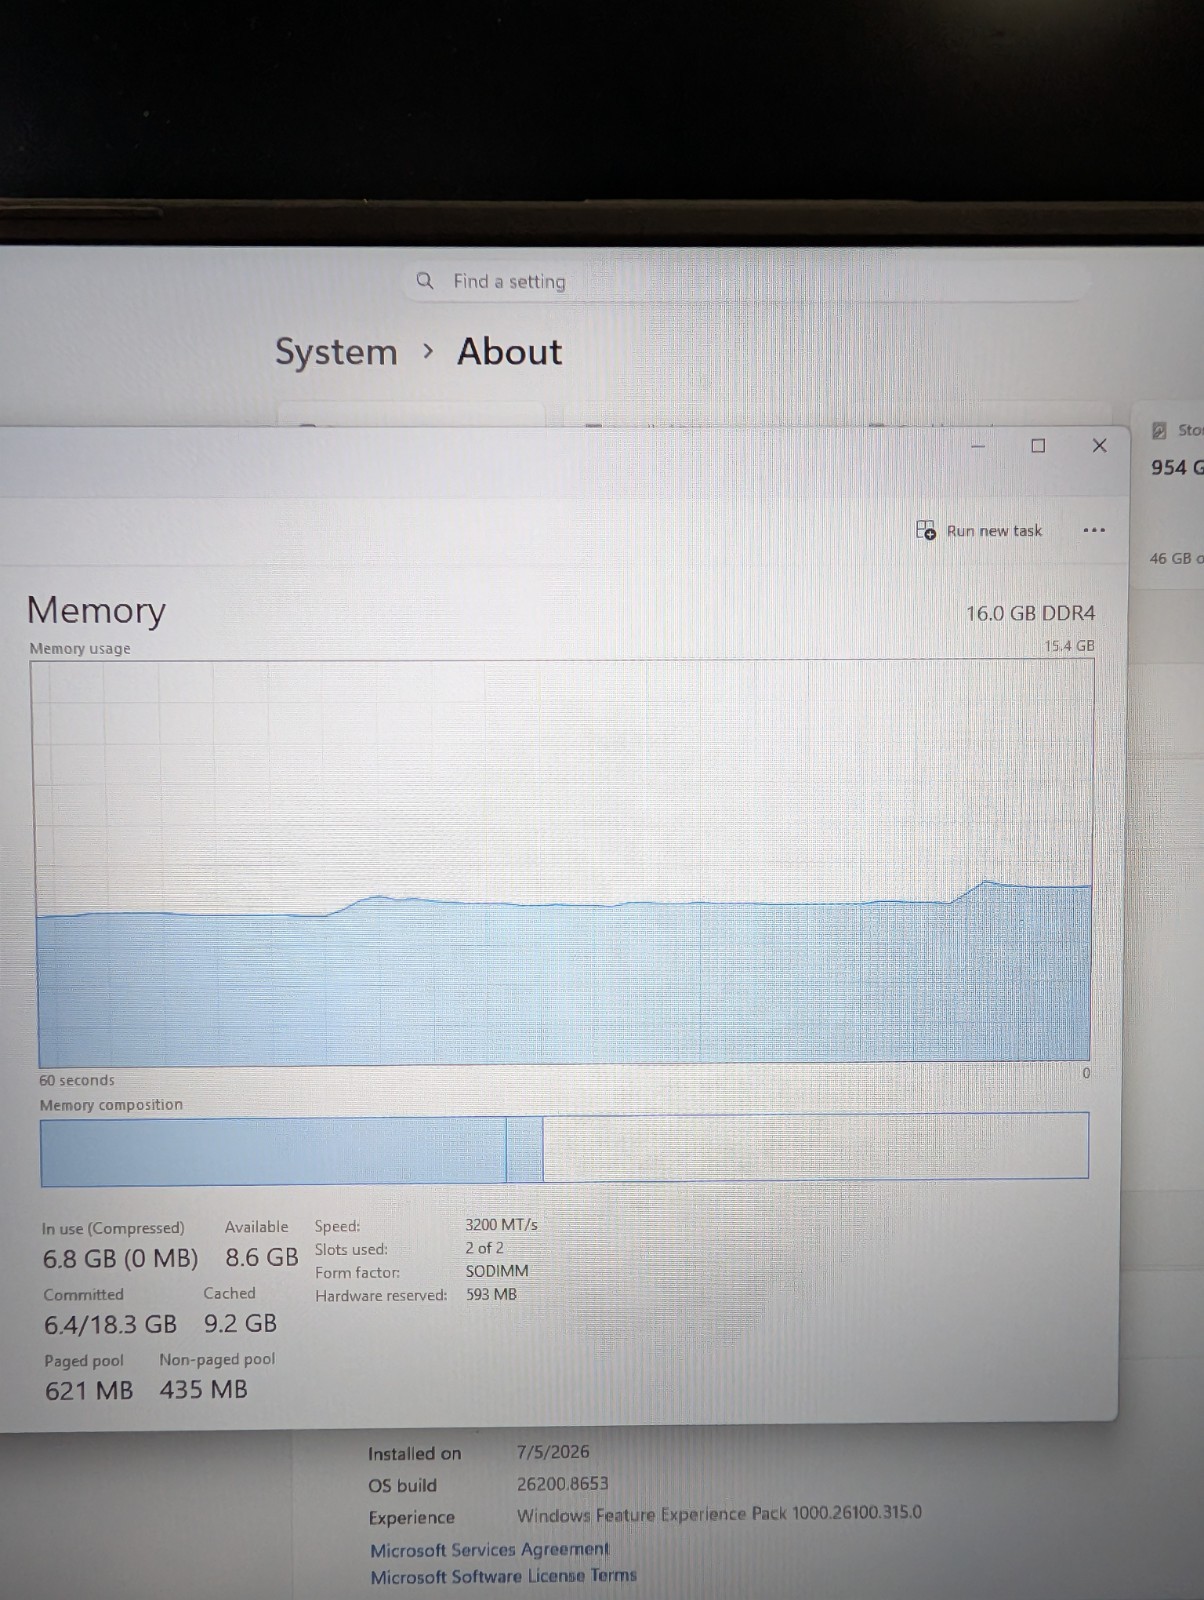Click the storage icon in the Settings card
The image size is (1204, 1600).
click(1159, 430)
